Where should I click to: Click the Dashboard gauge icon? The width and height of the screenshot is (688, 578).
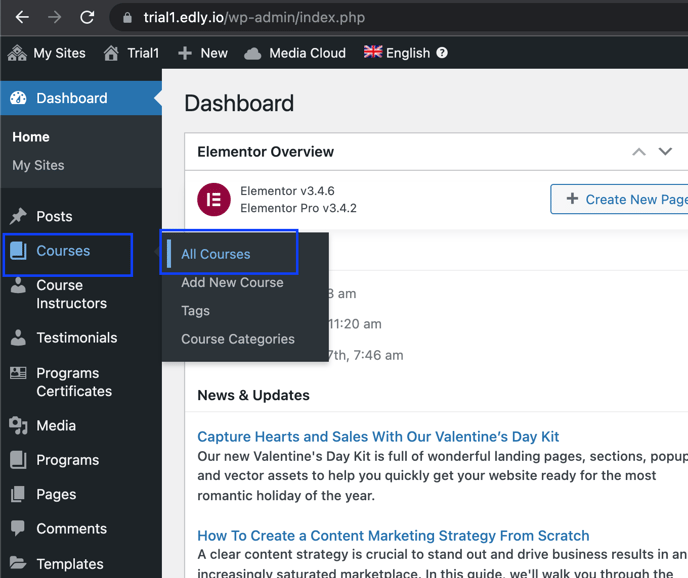18,98
